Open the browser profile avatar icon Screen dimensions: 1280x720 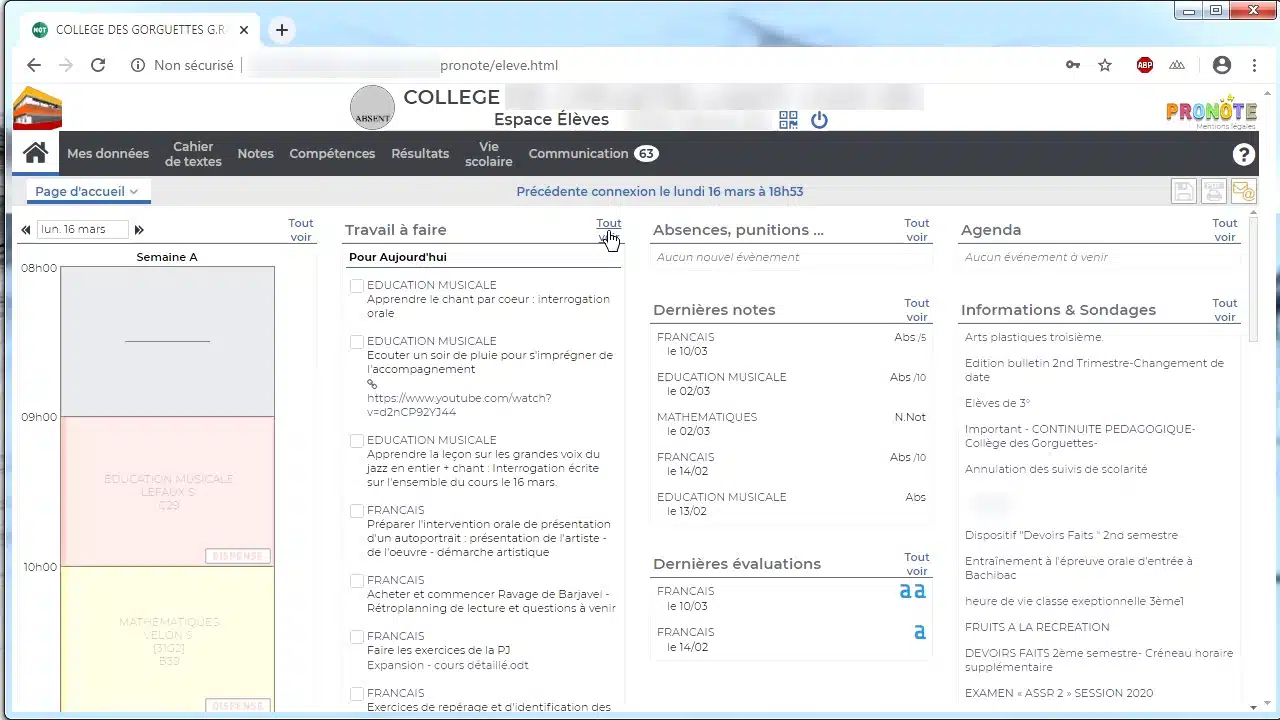[x=1221, y=65]
